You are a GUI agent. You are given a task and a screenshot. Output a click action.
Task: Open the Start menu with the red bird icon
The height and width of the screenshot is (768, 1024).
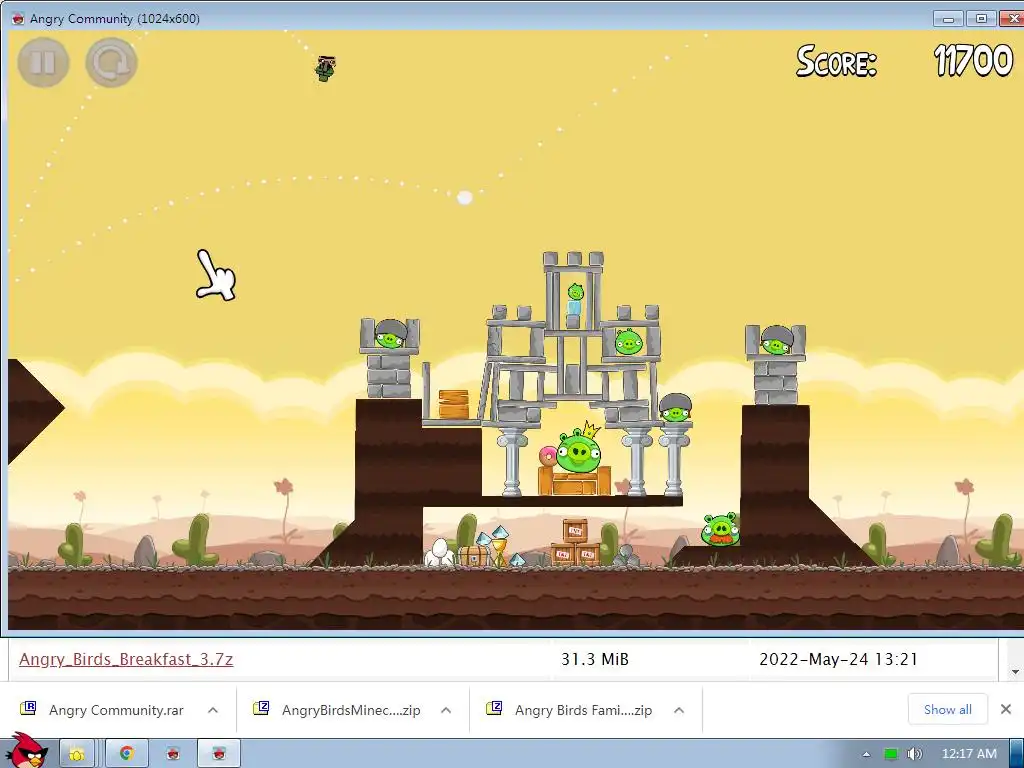tap(26, 751)
